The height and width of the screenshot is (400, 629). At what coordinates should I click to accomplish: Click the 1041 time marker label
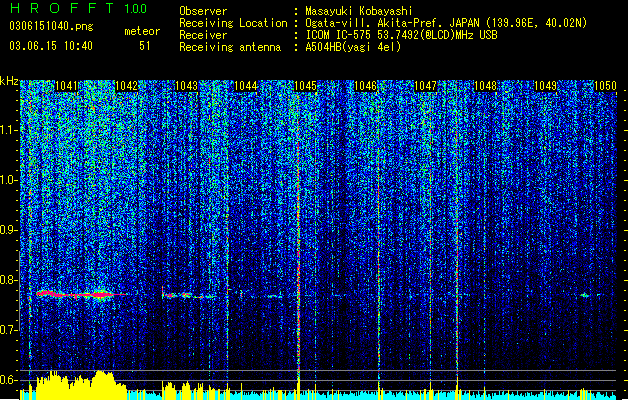pyautogui.click(x=66, y=86)
